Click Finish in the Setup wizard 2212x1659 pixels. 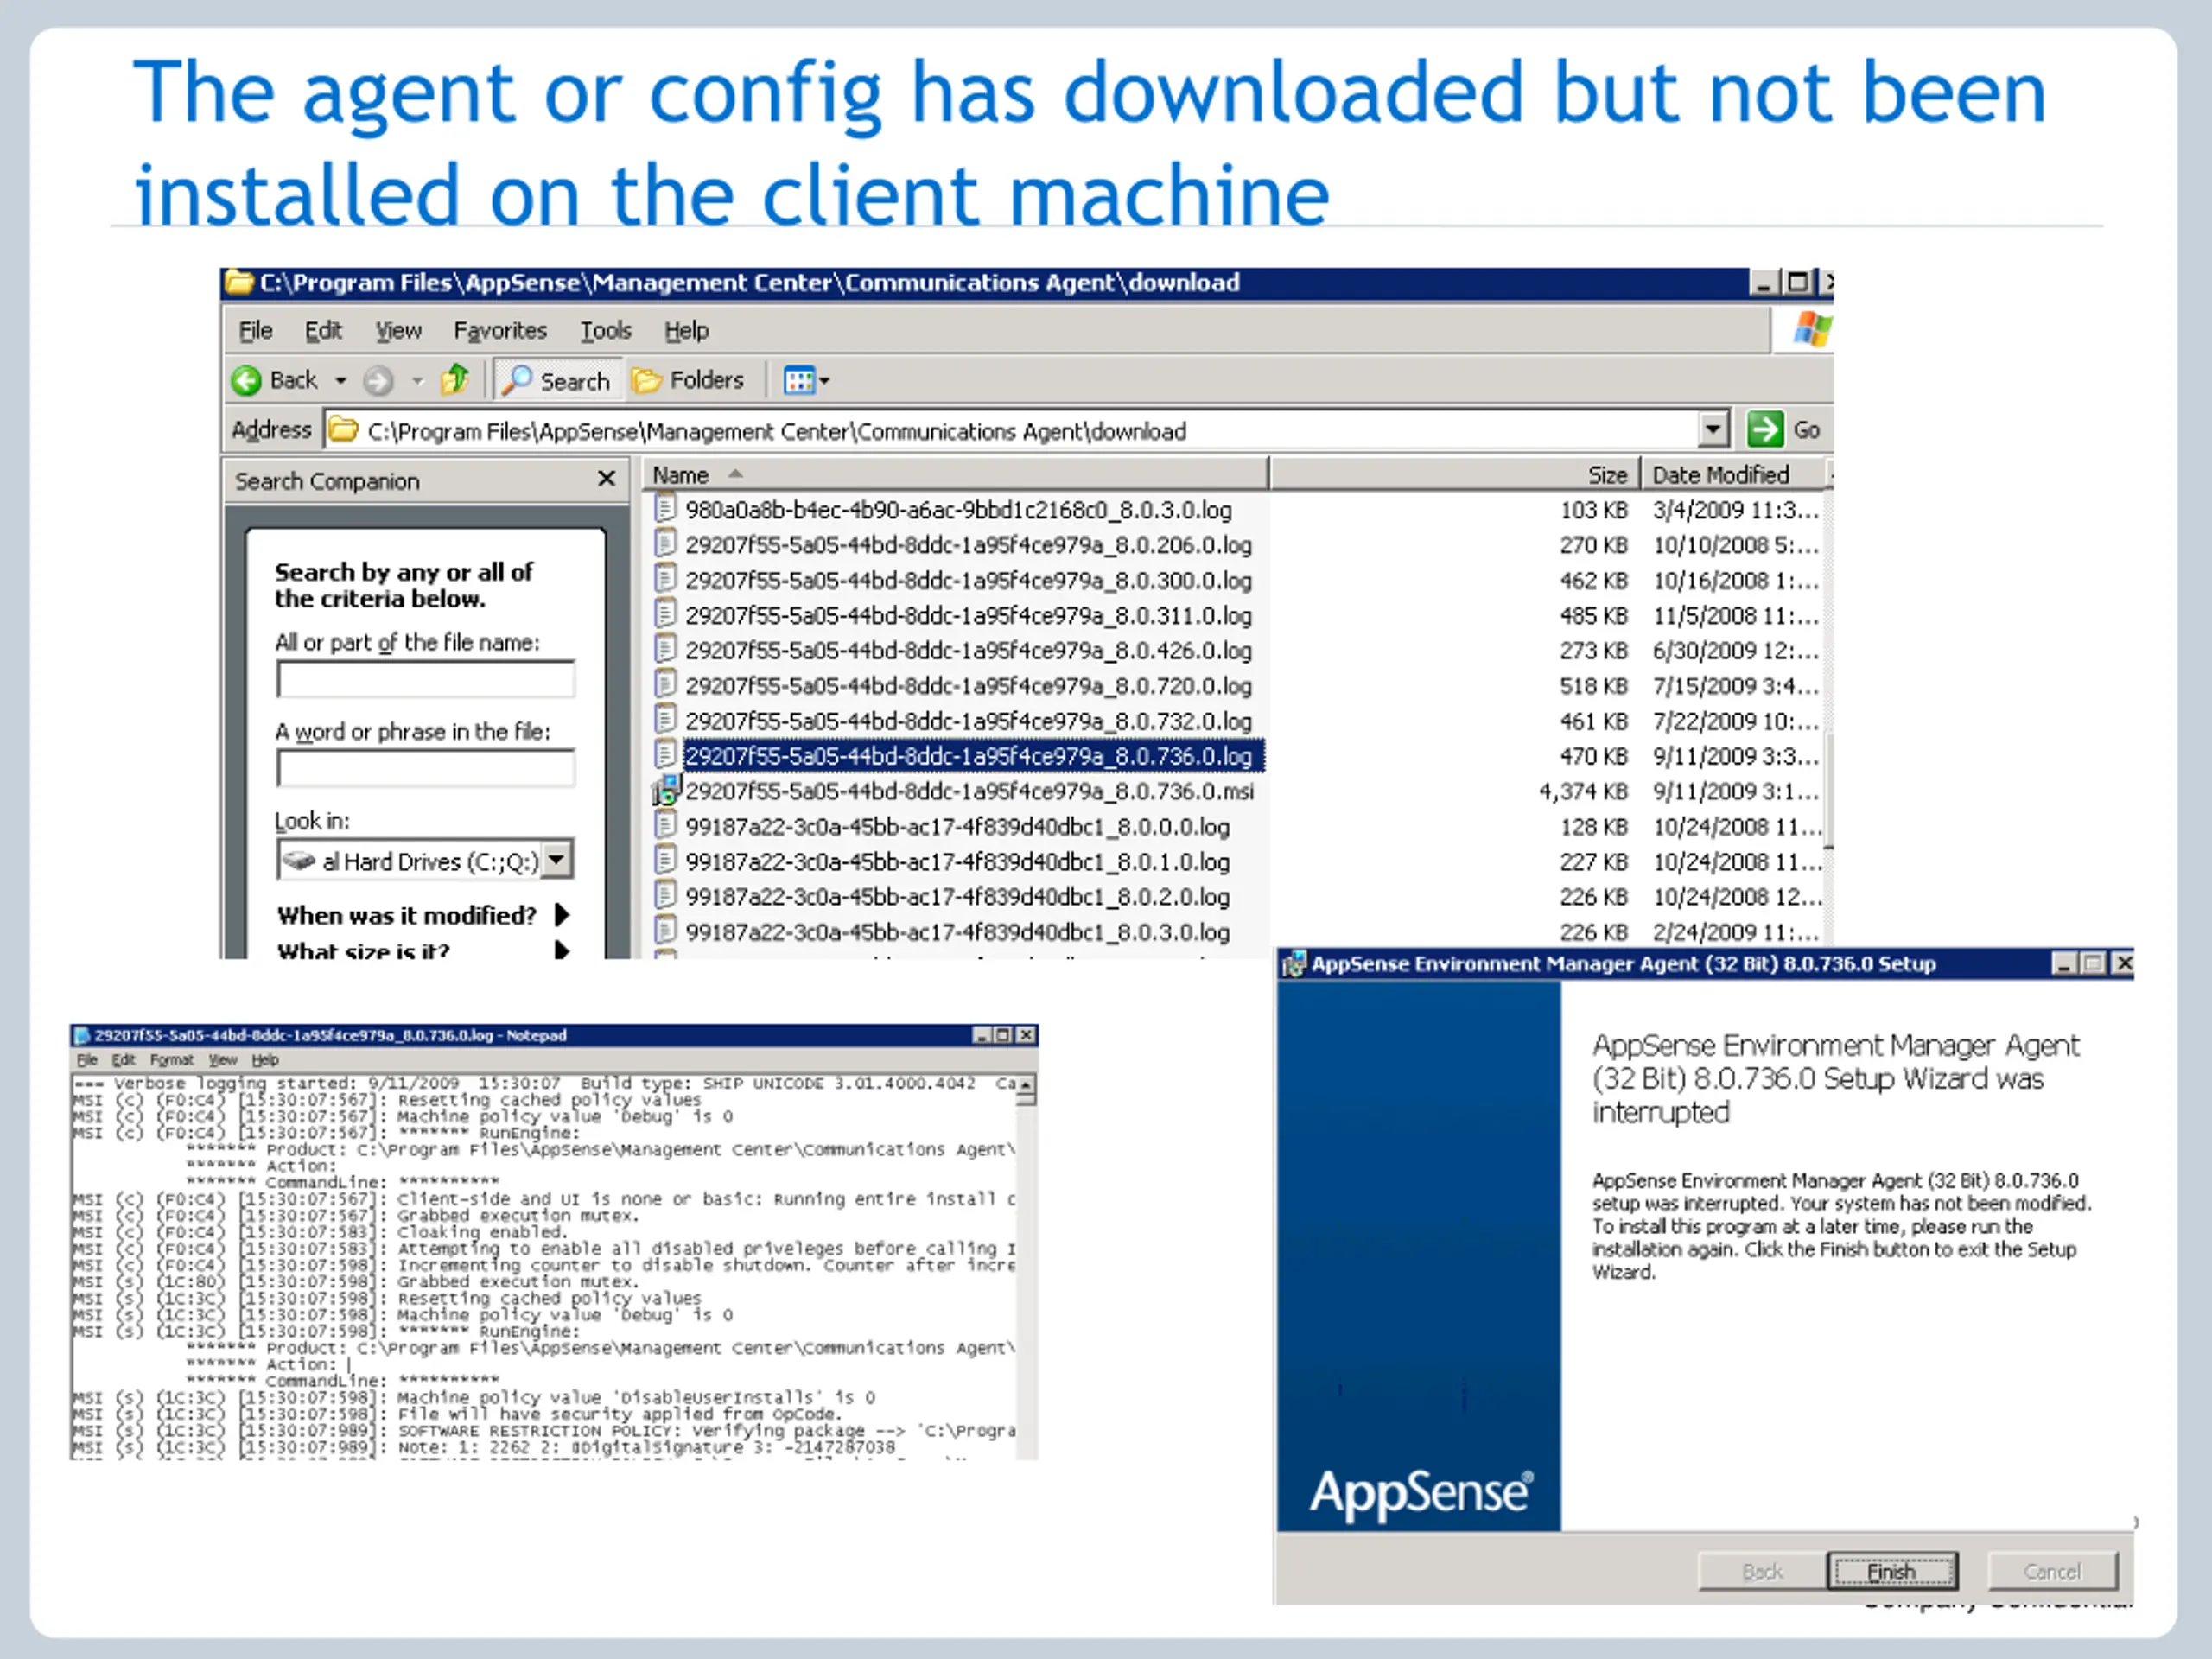[x=1892, y=1571]
